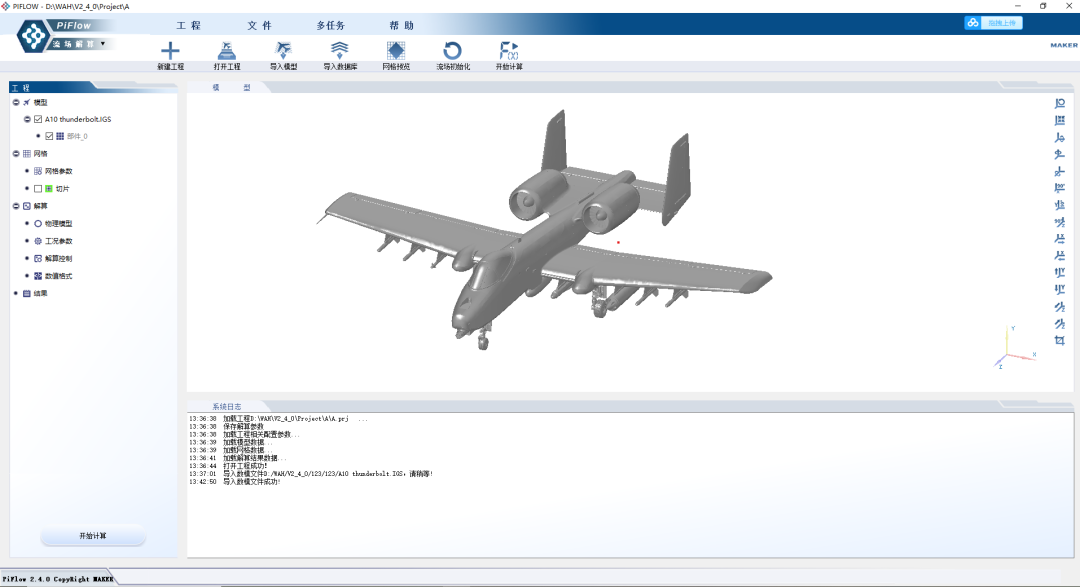The image size is (1080, 587).
Task: Enable the 切片 slice checkbox
Action: [x=38, y=189]
